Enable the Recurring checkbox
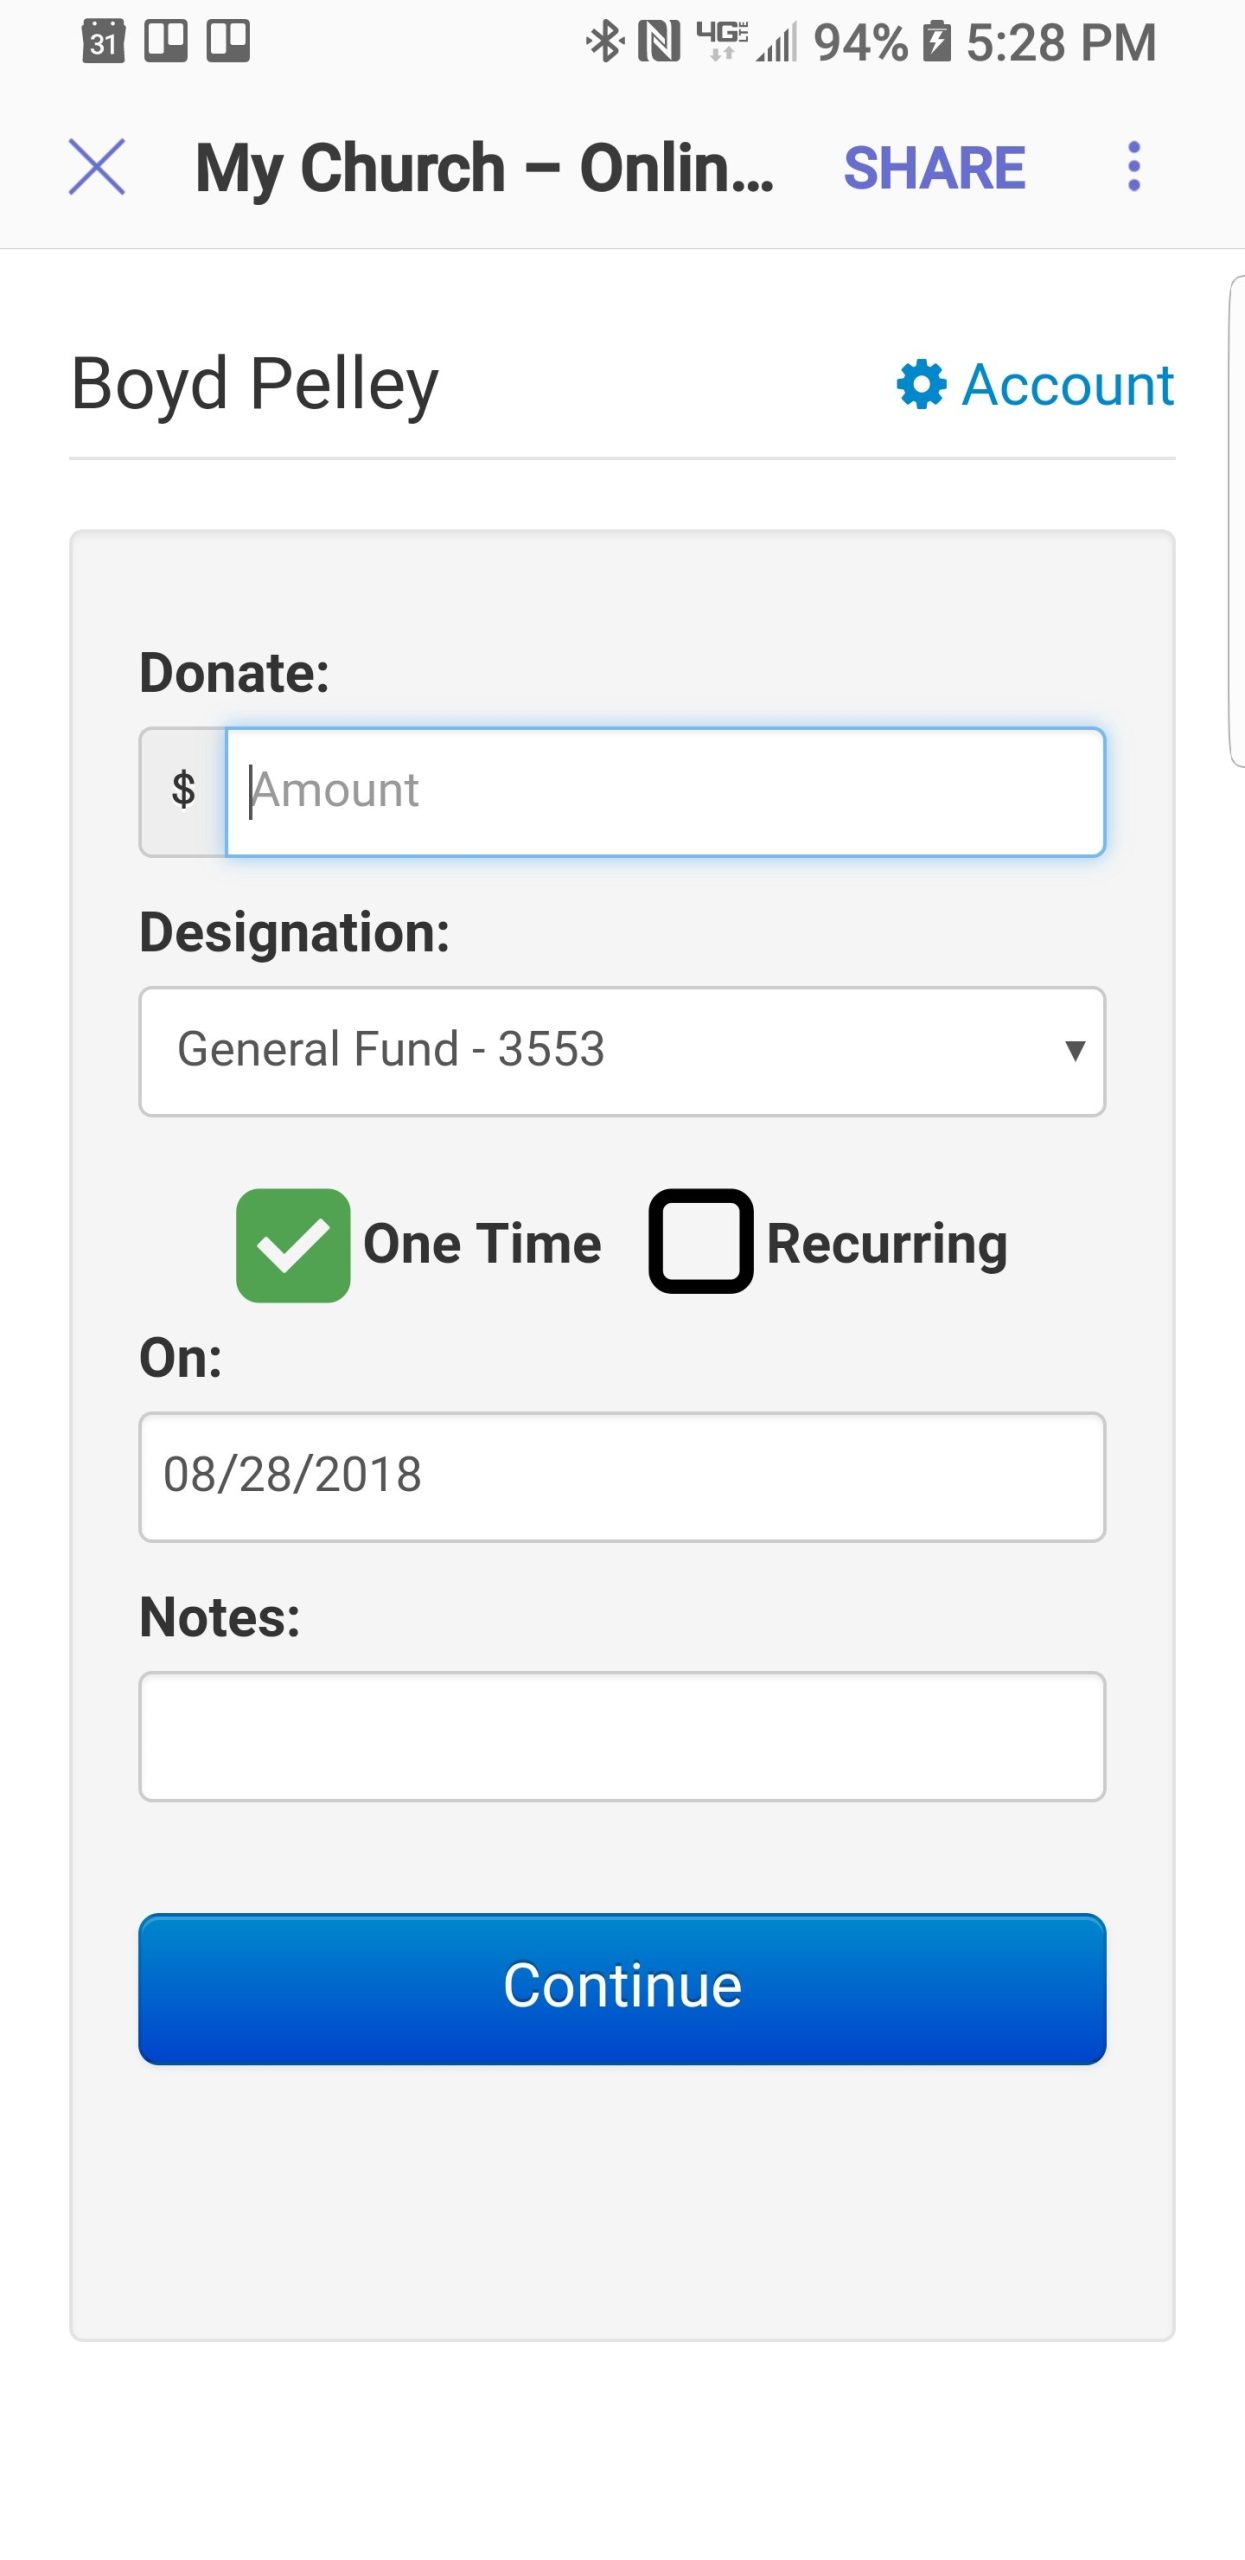 [x=701, y=1241]
